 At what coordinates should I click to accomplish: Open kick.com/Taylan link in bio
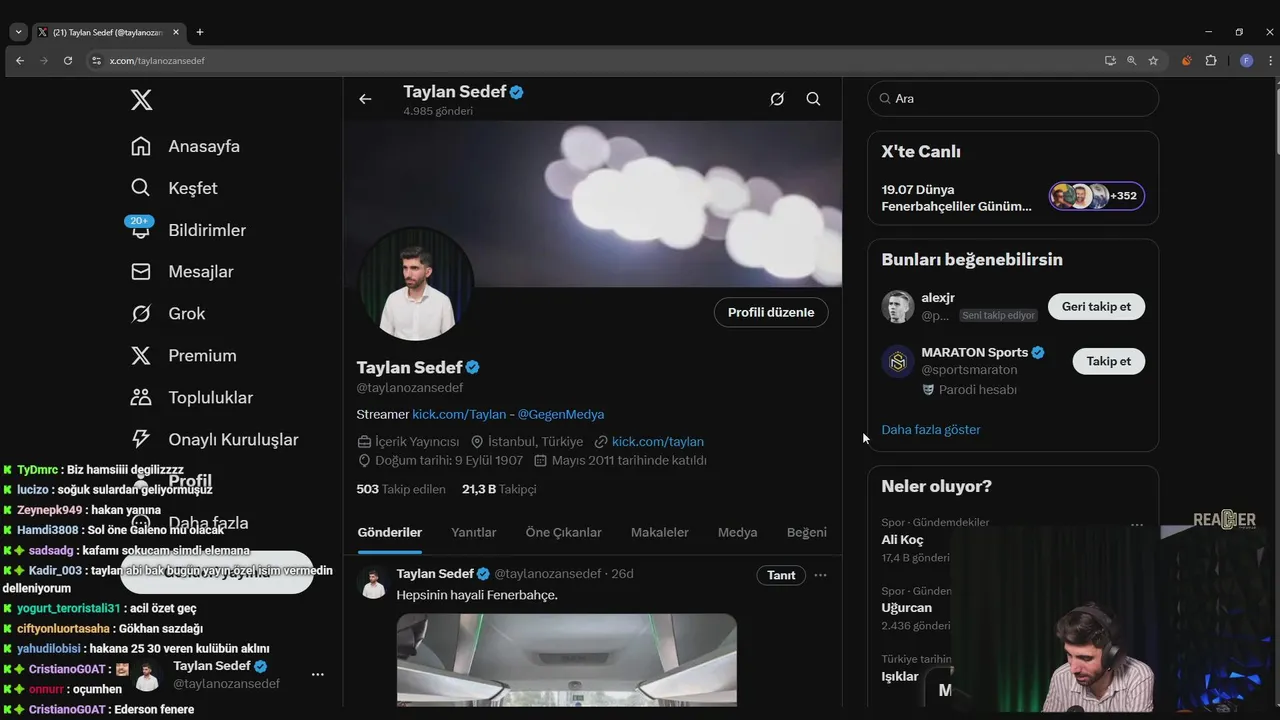459,414
